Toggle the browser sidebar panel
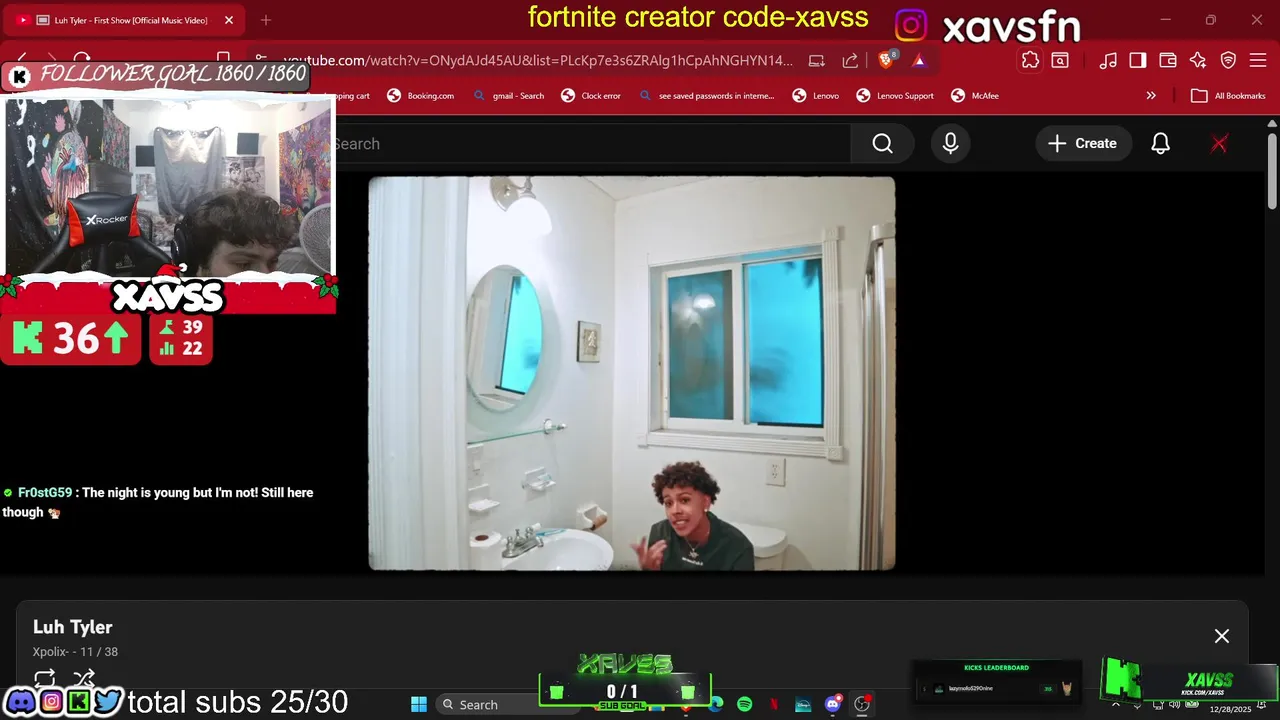The height and width of the screenshot is (720, 1280). 1138,60
